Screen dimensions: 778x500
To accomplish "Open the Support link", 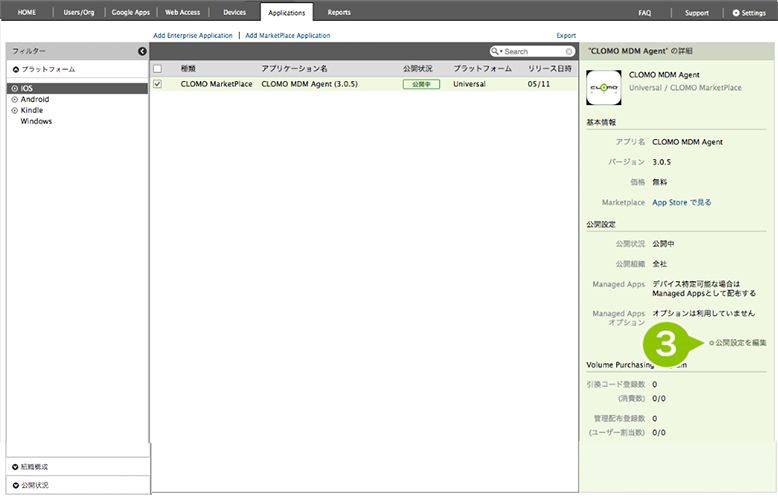I will coord(697,13).
